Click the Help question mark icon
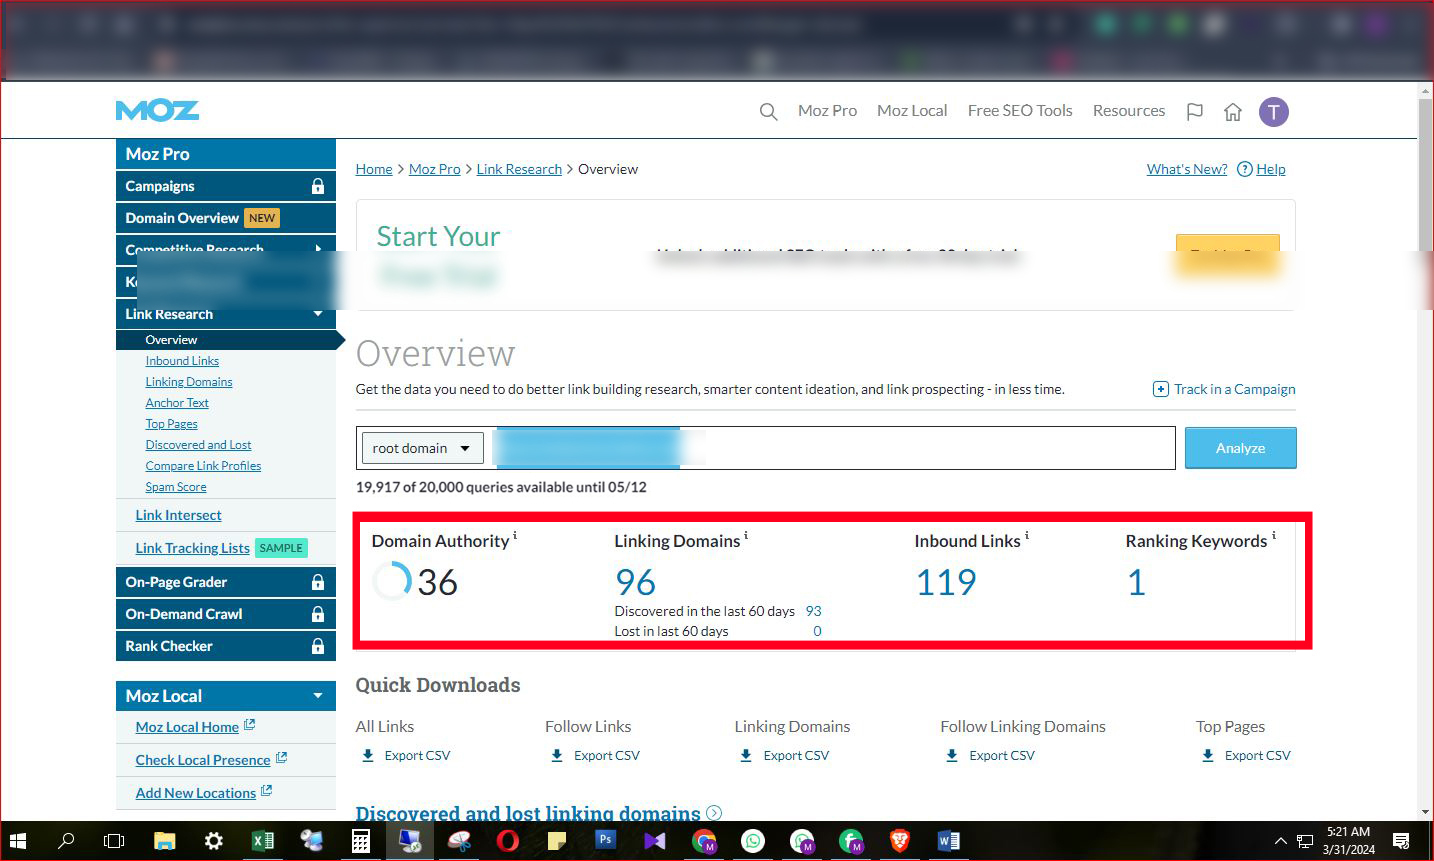The width and height of the screenshot is (1434, 861). point(1246,169)
